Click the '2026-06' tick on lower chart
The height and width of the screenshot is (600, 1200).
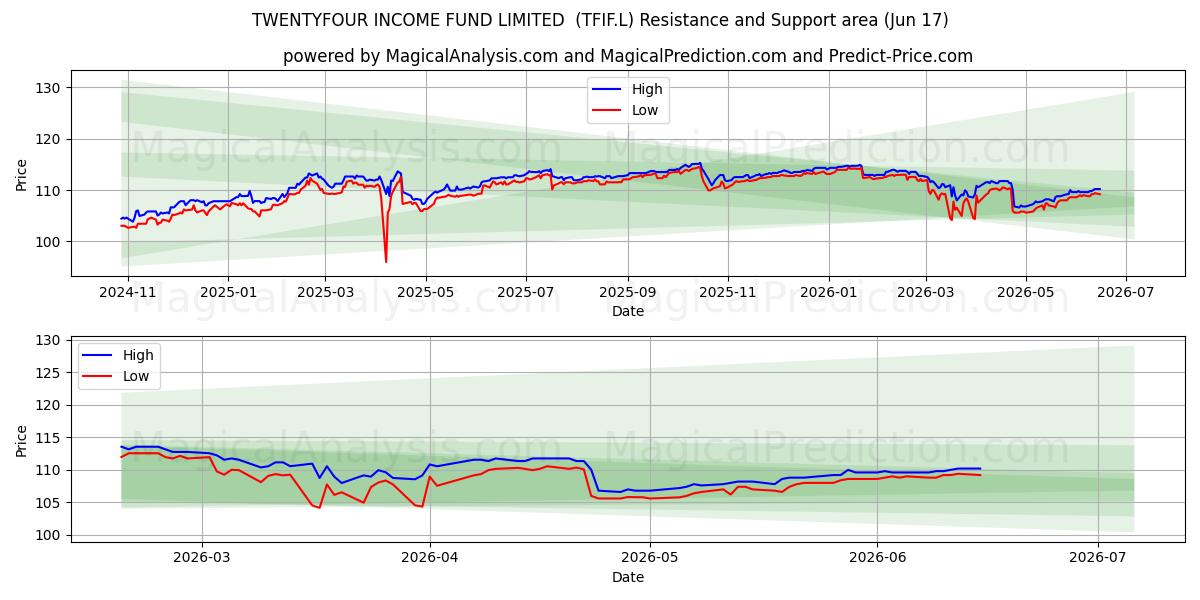coord(877,558)
